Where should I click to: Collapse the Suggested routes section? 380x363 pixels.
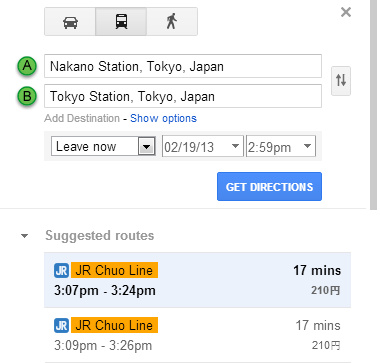(x=24, y=236)
